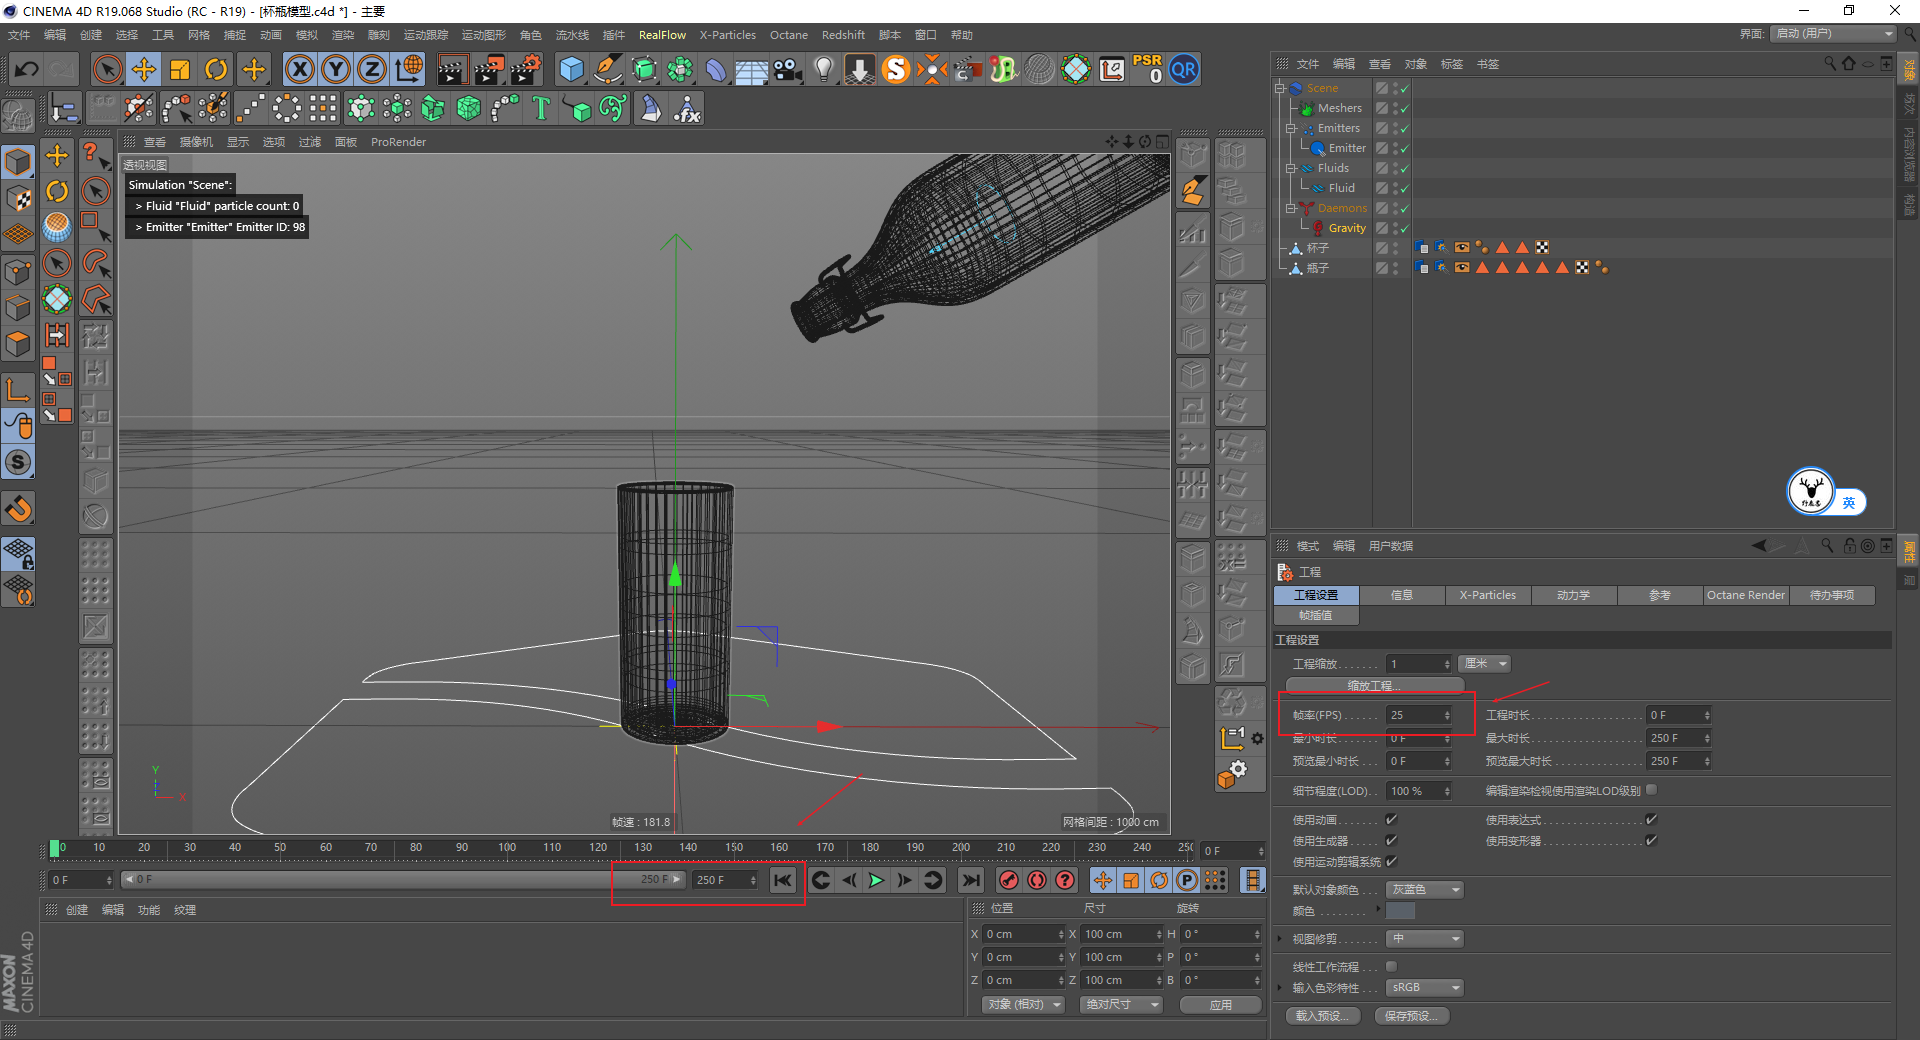Open the 灰蓝色 default object color dropdown

(1425, 890)
